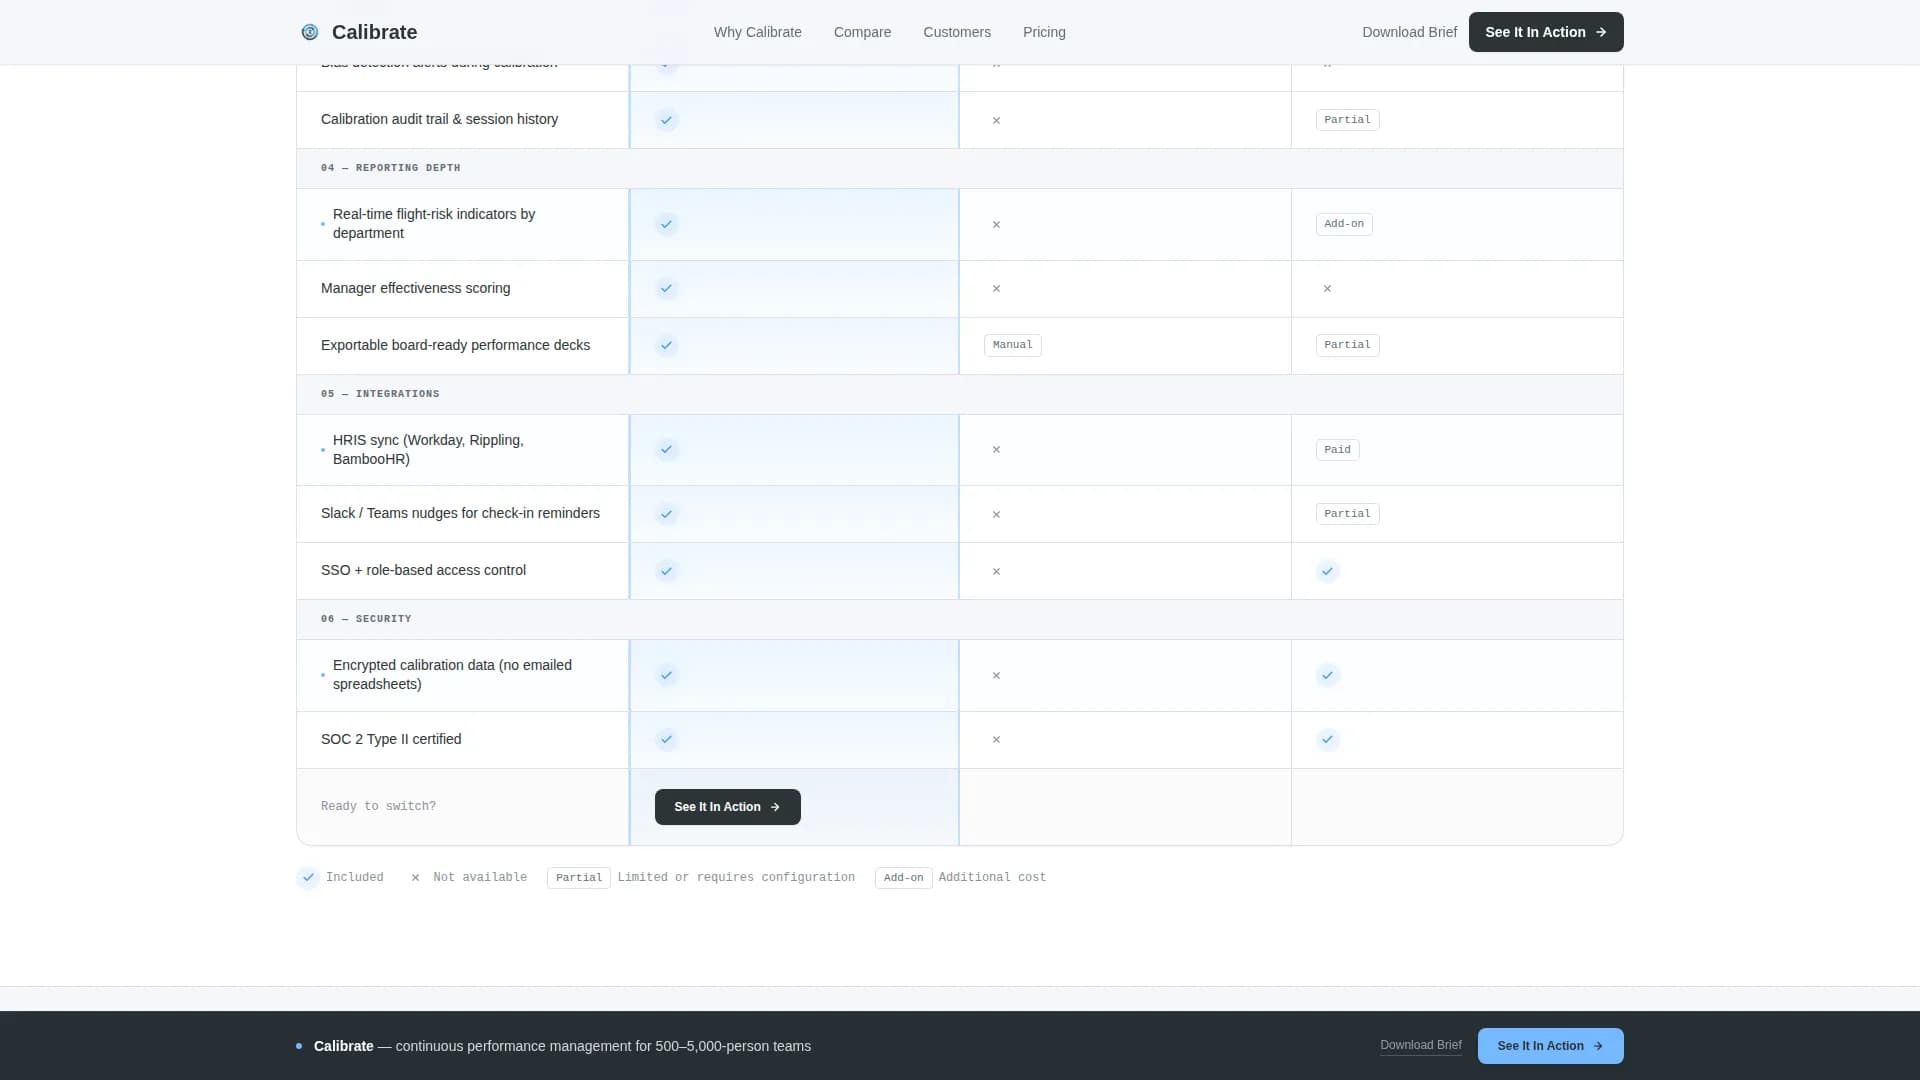1920x1080 pixels.
Task: Click 'SOC 2 Type II certified' label
Action: (x=391, y=739)
